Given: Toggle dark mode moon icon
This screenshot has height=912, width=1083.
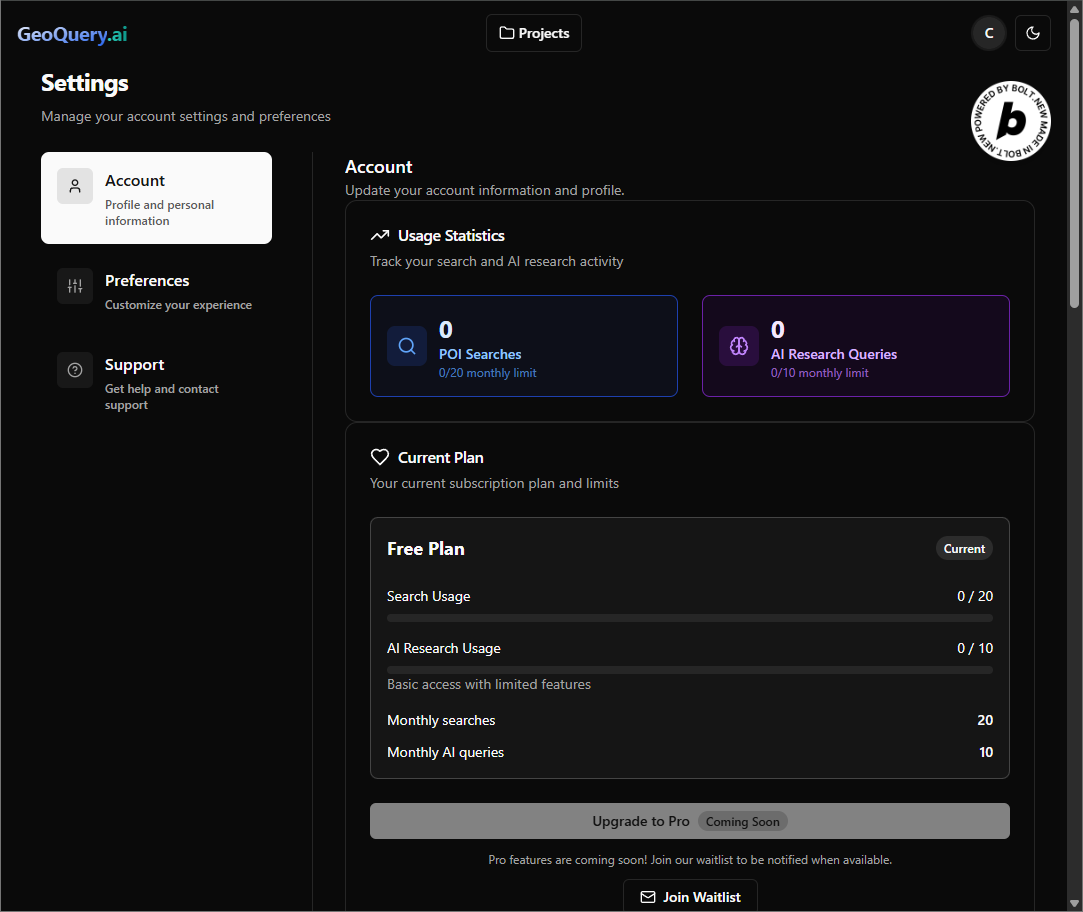Looking at the screenshot, I should (1033, 33).
